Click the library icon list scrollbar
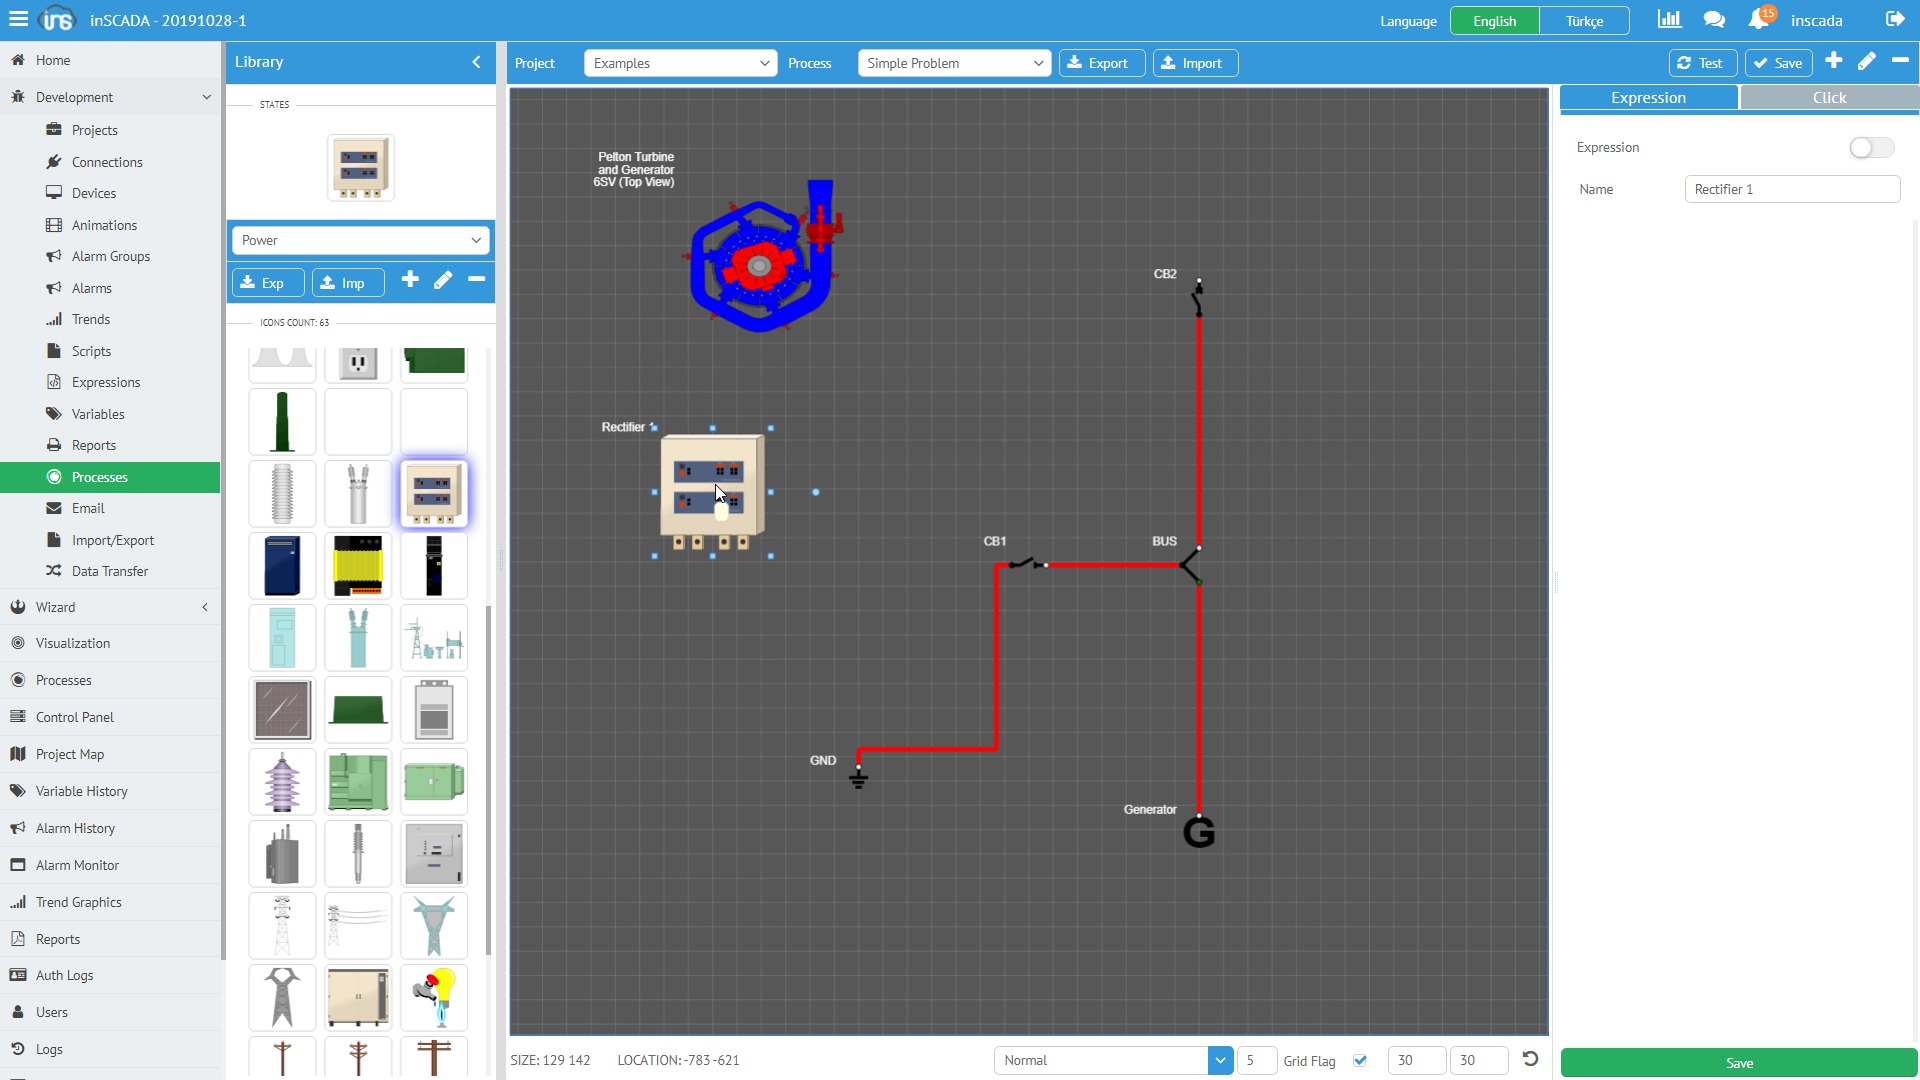The width and height of the screenshot is (1920, 1080). click(x=488, y=780)
